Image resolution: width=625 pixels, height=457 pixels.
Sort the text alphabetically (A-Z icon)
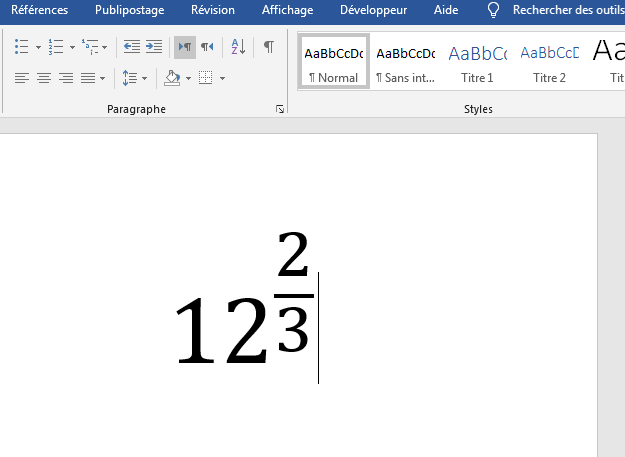(237, 47)
